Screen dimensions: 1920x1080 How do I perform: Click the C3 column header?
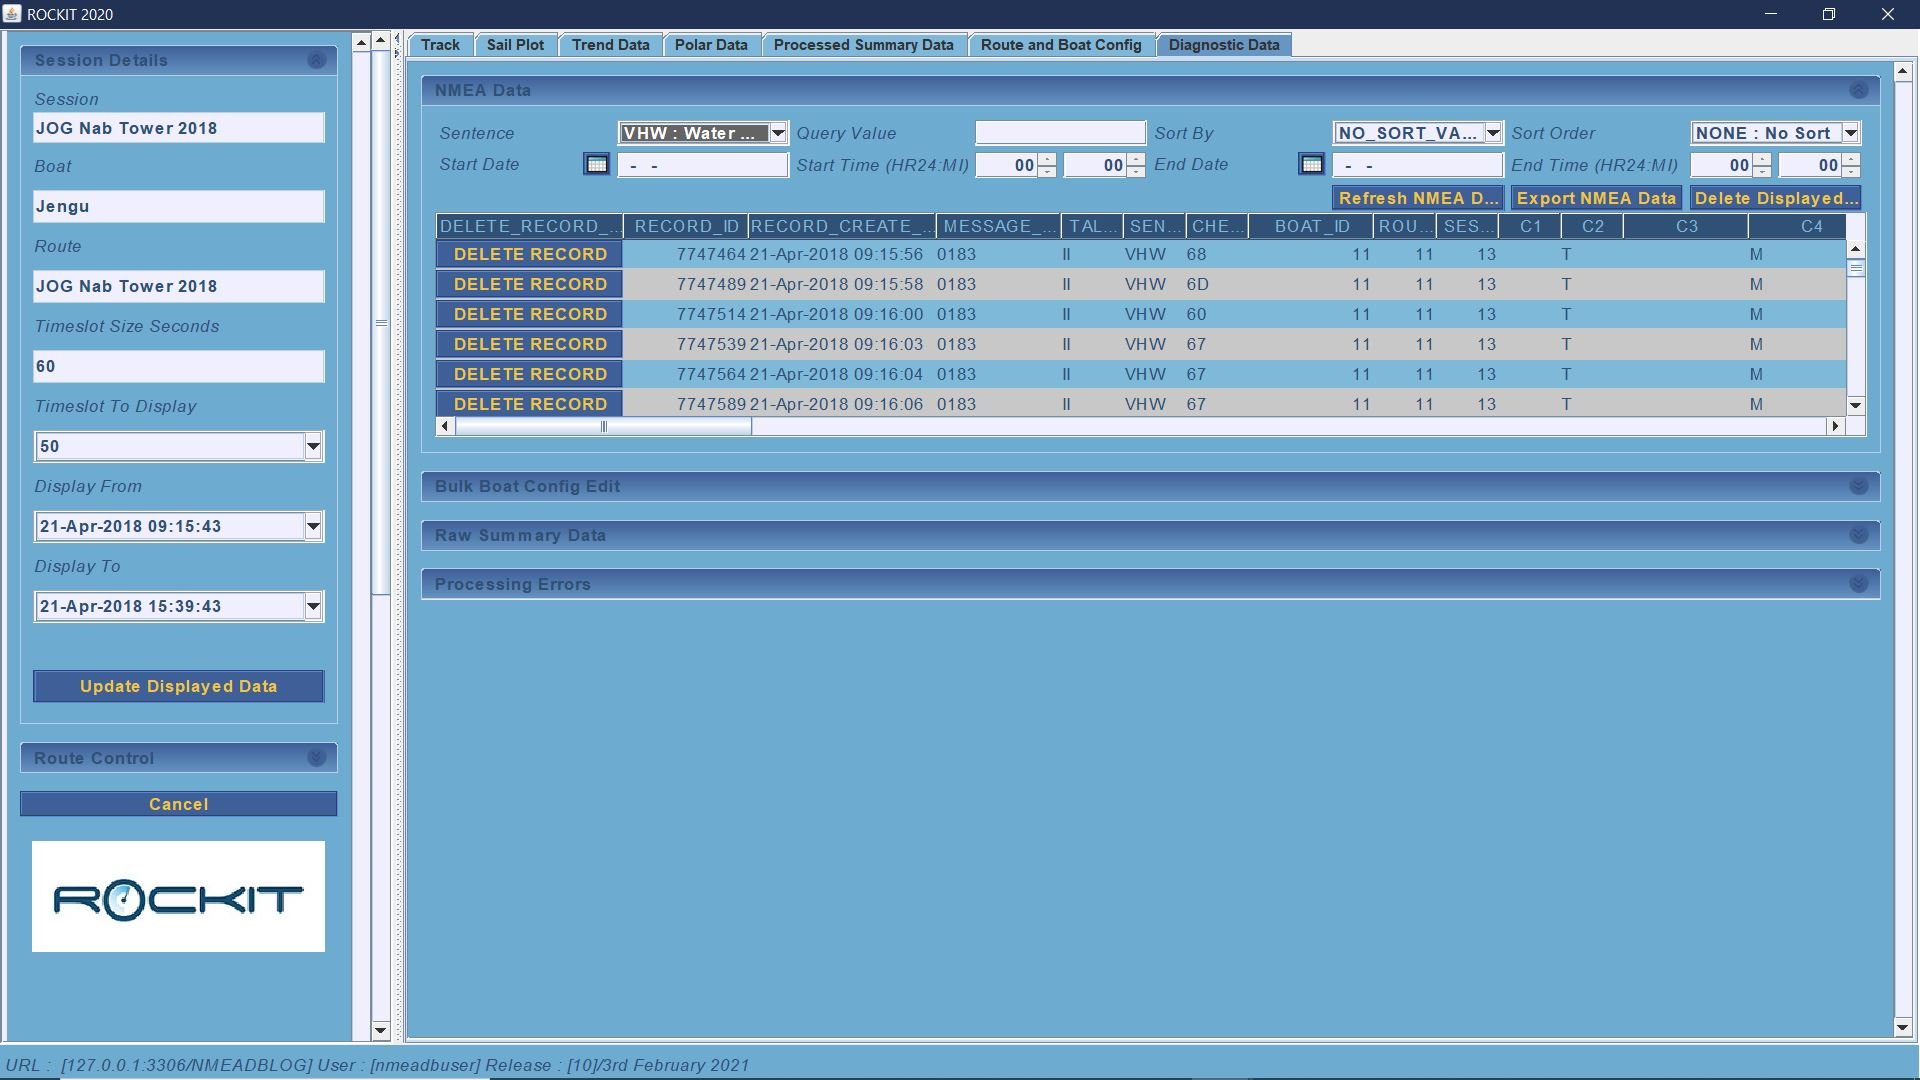[x=1686, y=226]
